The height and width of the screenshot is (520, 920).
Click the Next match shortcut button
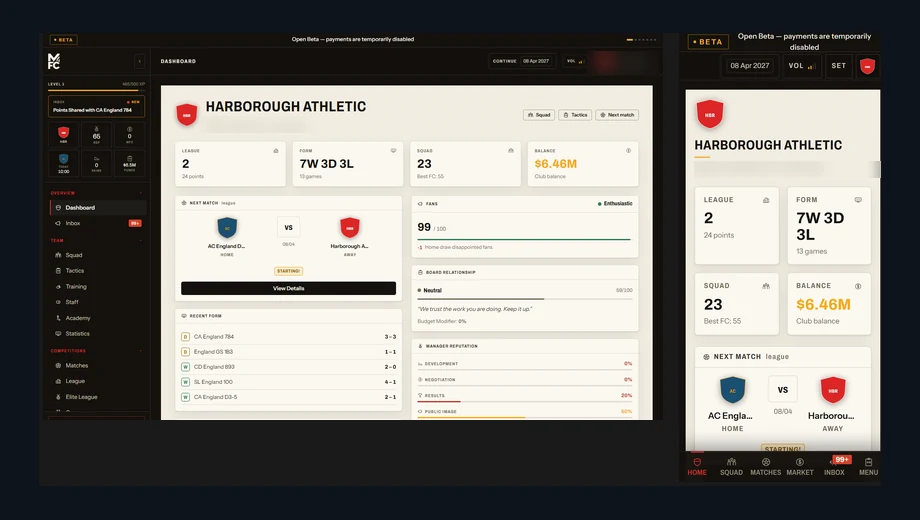click(x=617, y=115)
